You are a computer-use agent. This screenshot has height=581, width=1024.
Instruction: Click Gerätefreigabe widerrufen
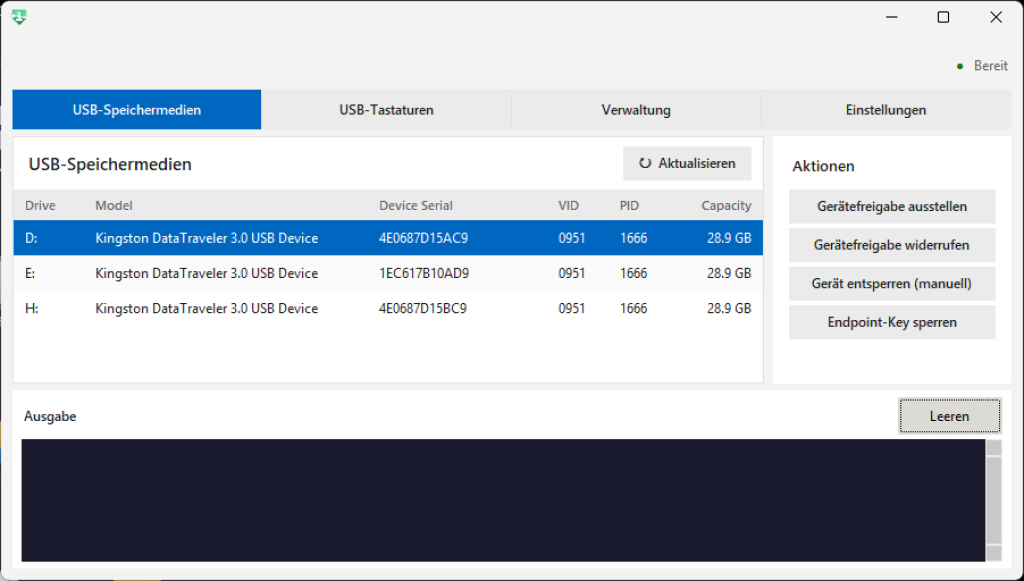tap(892, 245)
